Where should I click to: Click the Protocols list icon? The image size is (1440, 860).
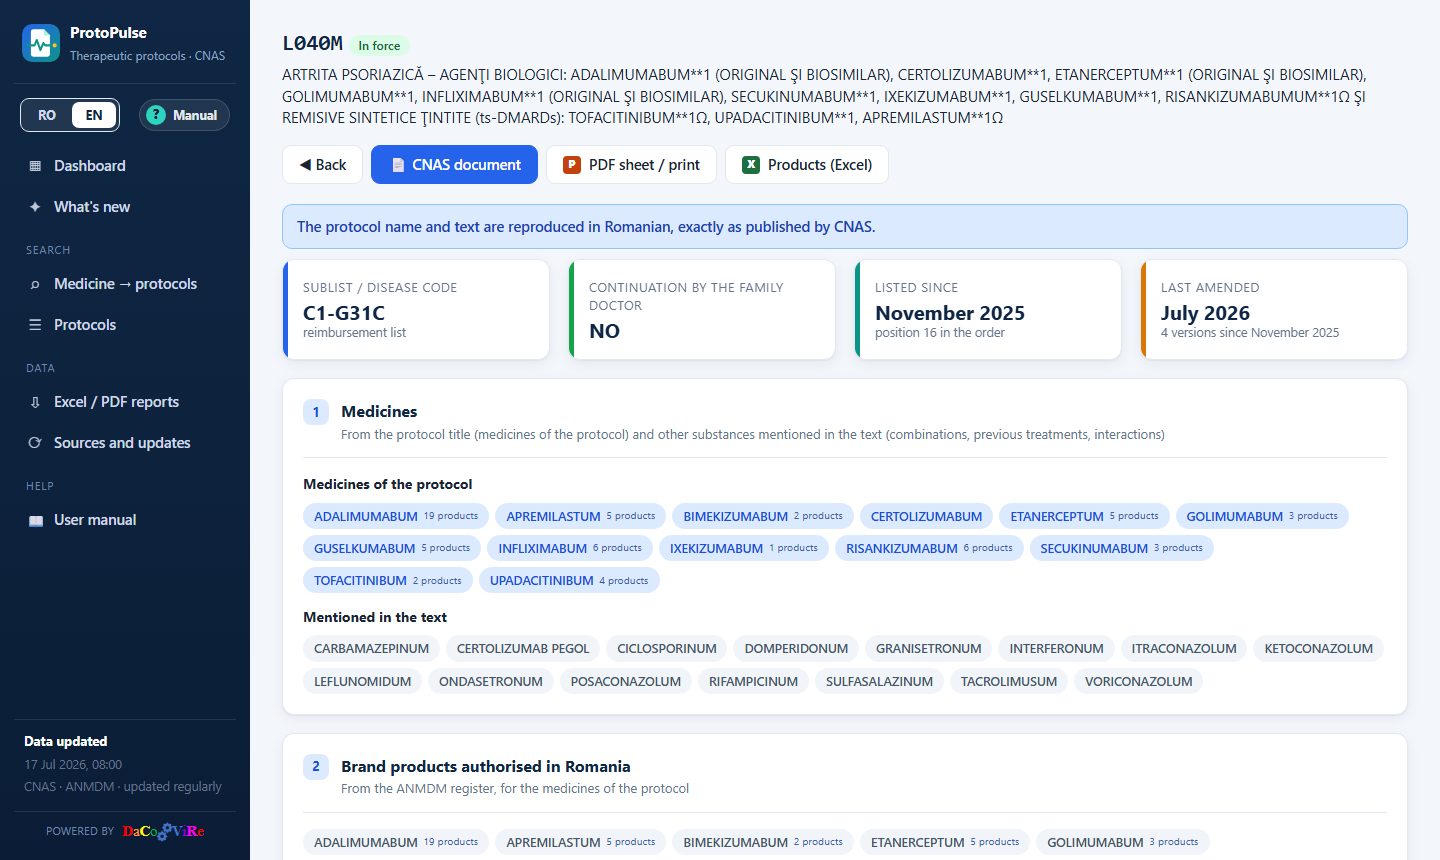[x=35, y=325]
